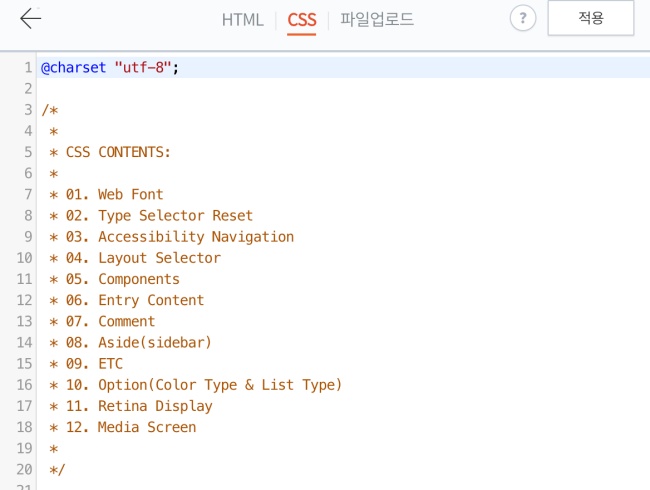Screen dimensions: 650x490
Task: Click "04. Layout Selector" line
Action: tap(135, 258)
